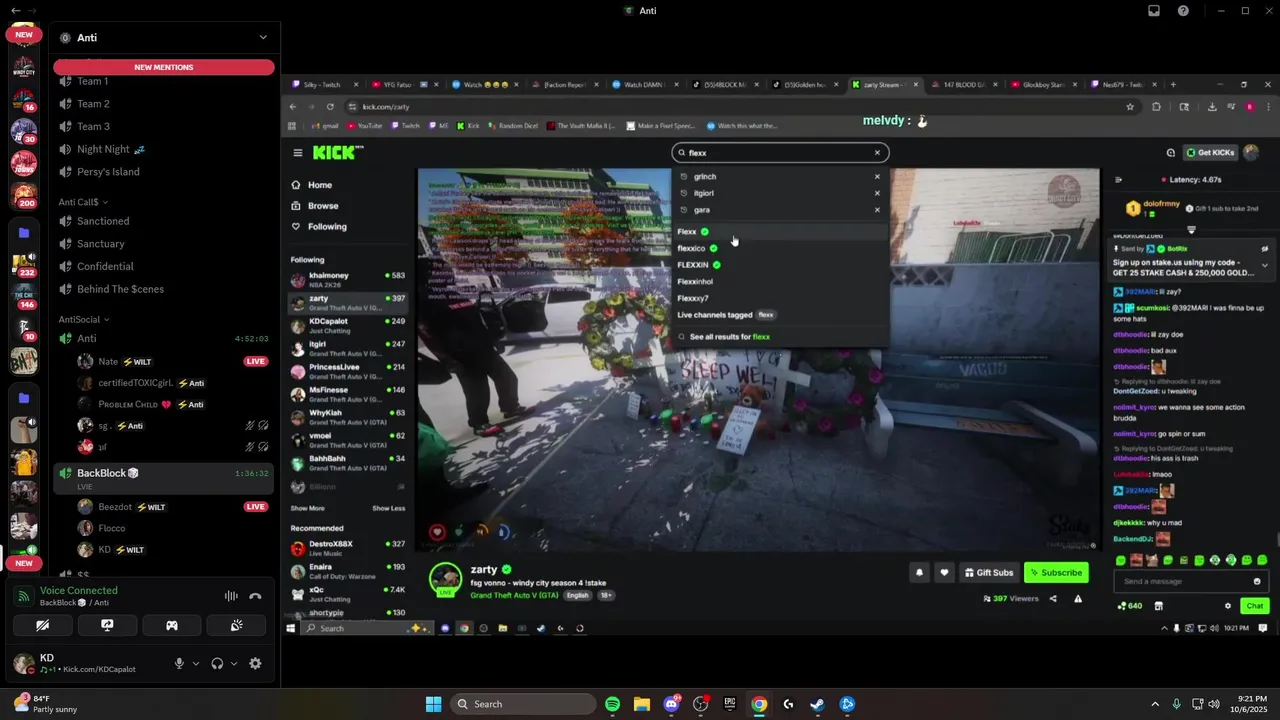Clear the Kick search box with X
The height and width of the screenshot is (720, 1280).
(x=877, y=153)
